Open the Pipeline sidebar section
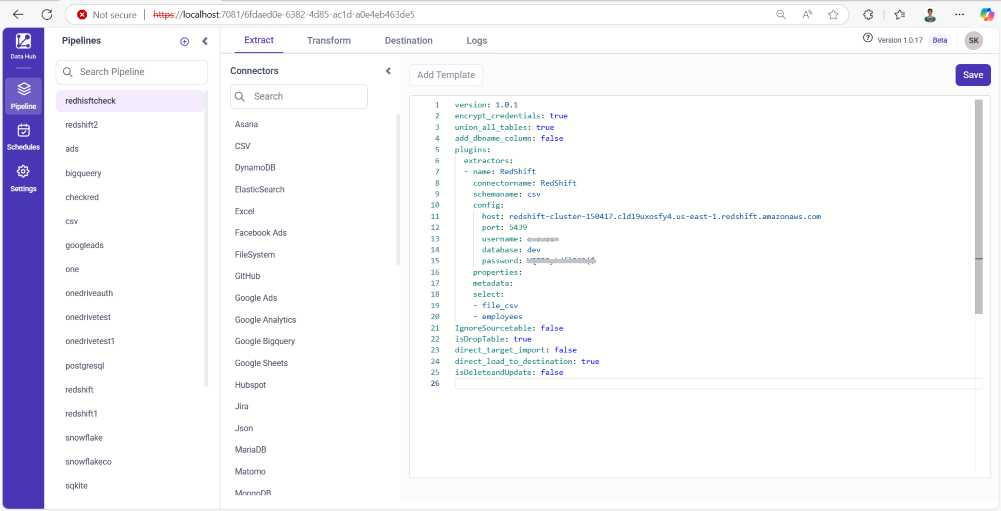The image size is (1001, 511). coord(23,96)
